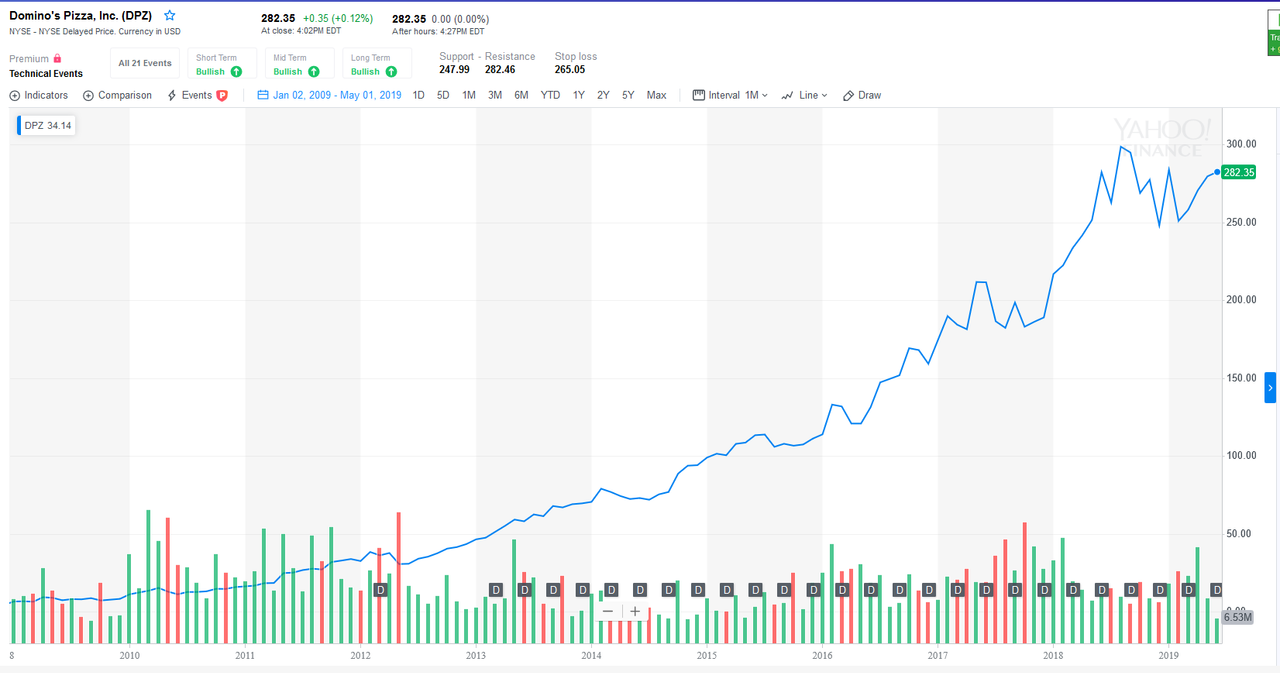Click the 300.00 price axis label
This screenshot has height=673, width=1280.
coord(1241,144)
